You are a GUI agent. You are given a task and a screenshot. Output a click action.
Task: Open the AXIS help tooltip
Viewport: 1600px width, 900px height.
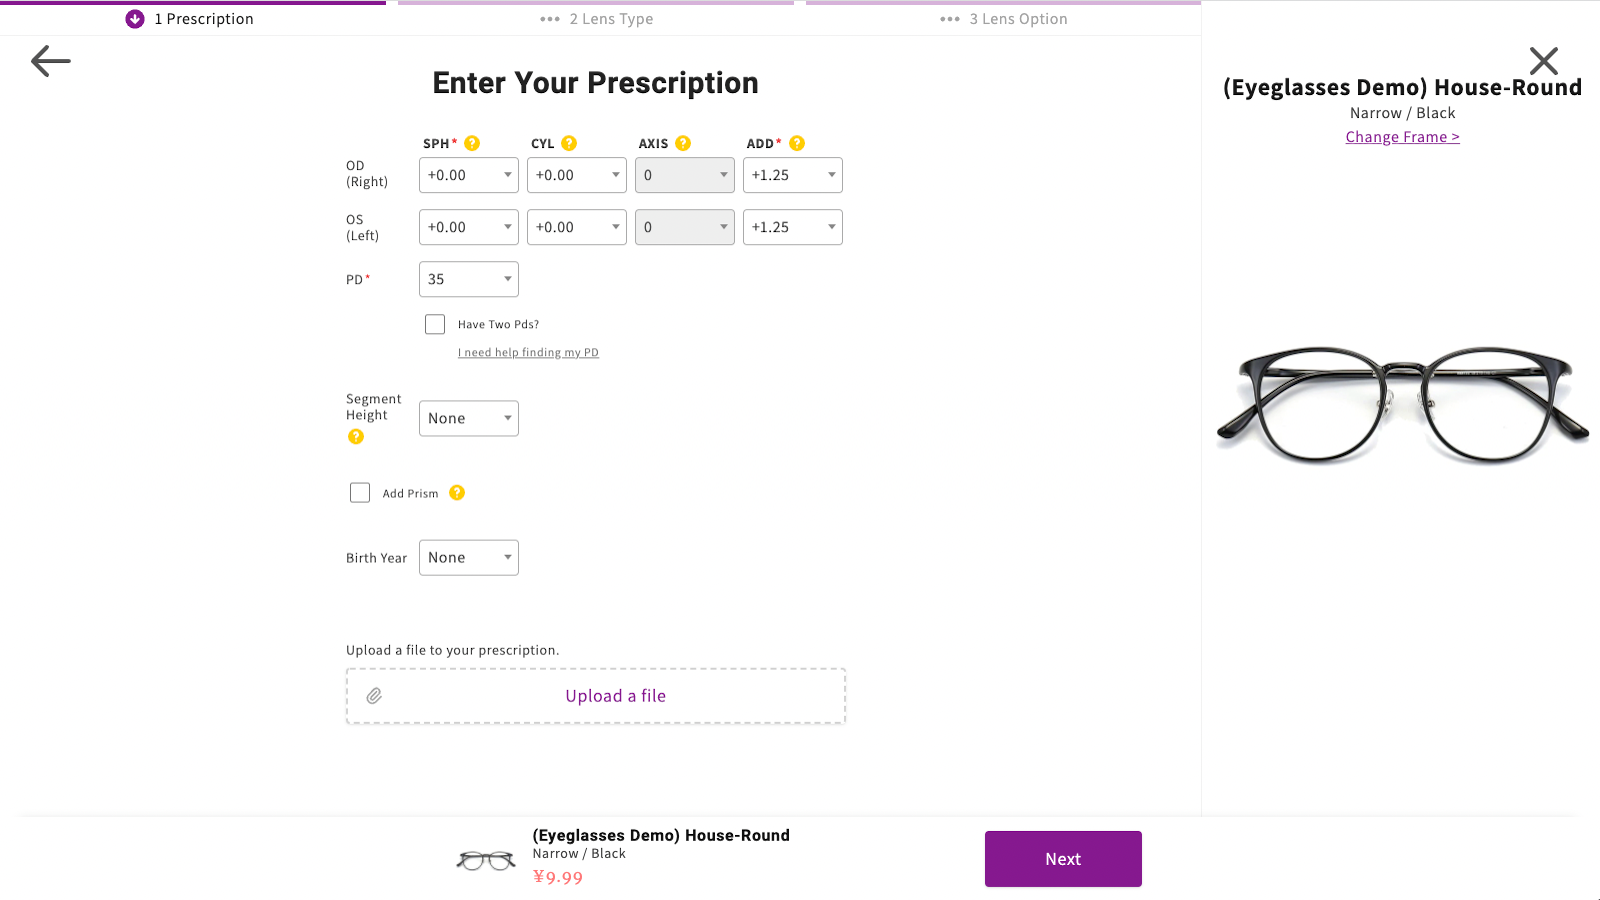click(685, 142)
